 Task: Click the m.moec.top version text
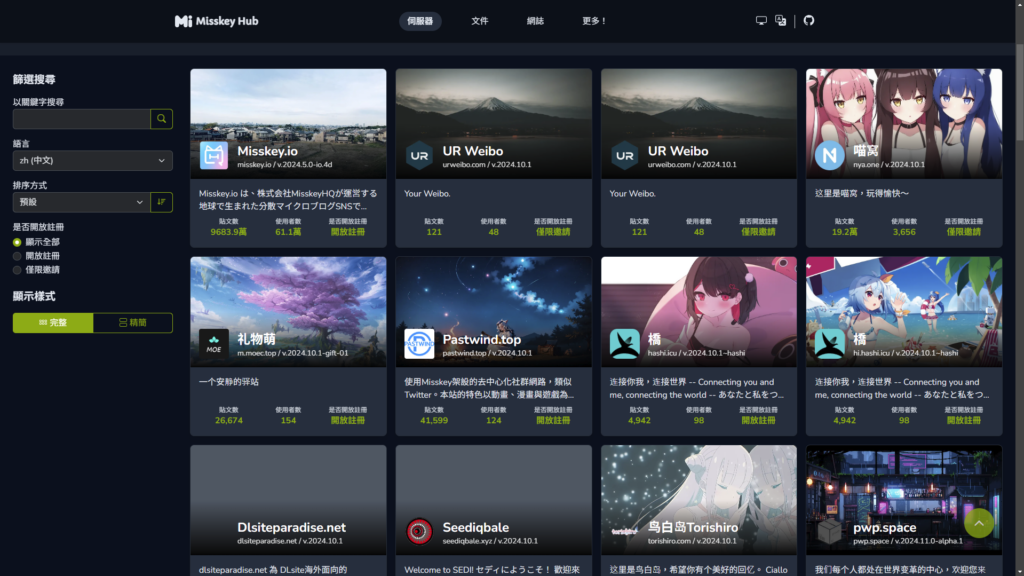point(293,353)
